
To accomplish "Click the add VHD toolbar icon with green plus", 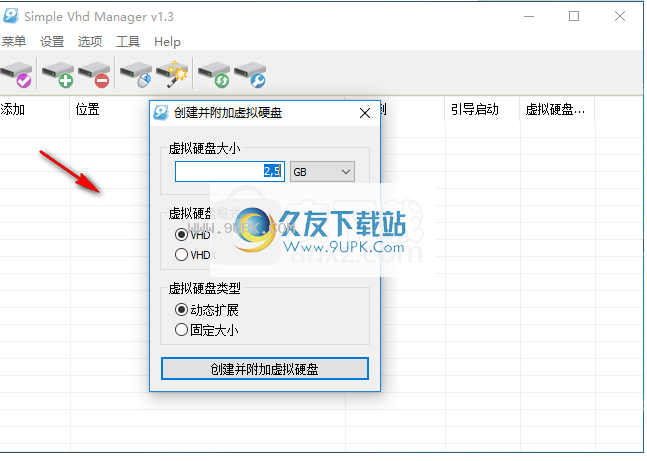I will (58, 74).
